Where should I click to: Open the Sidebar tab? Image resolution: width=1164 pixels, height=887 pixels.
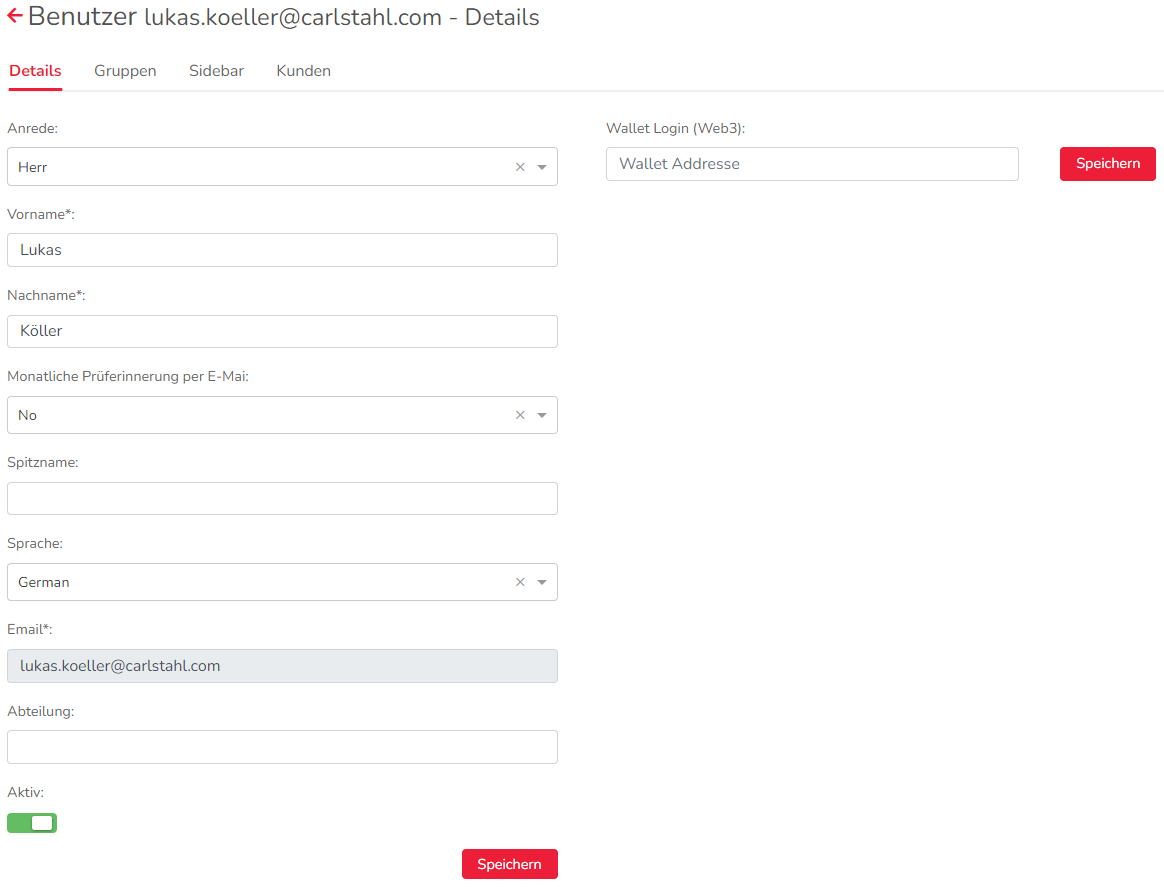coord(216,71)
